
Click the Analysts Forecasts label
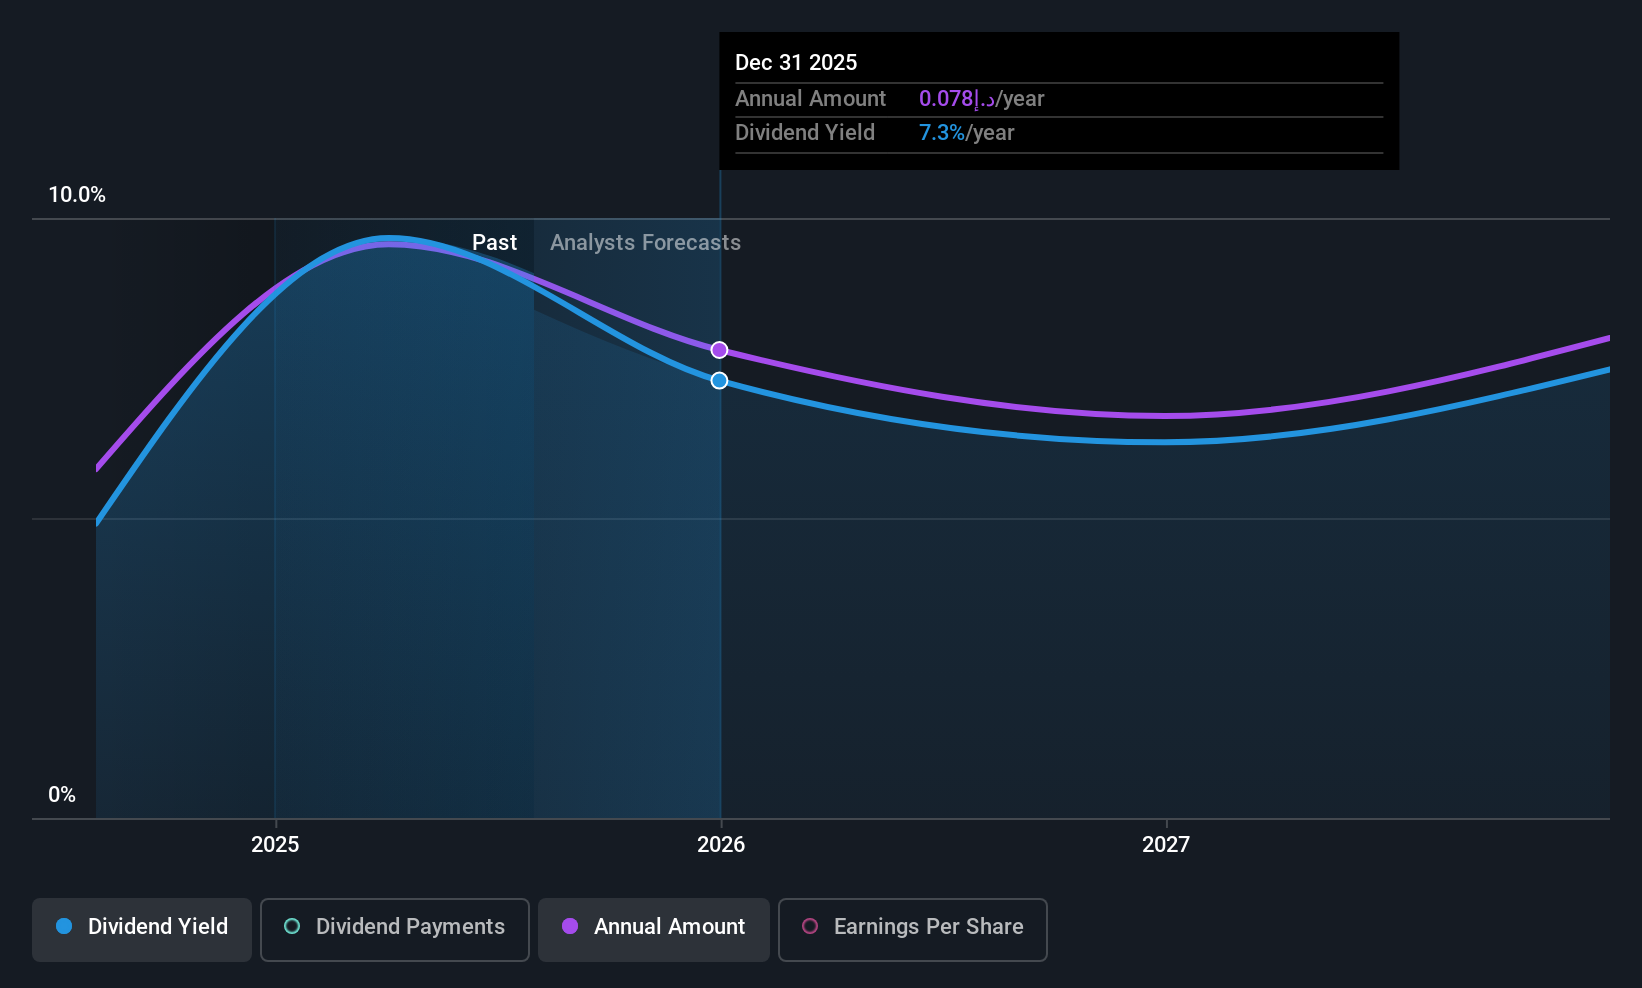tap(645, 243)
